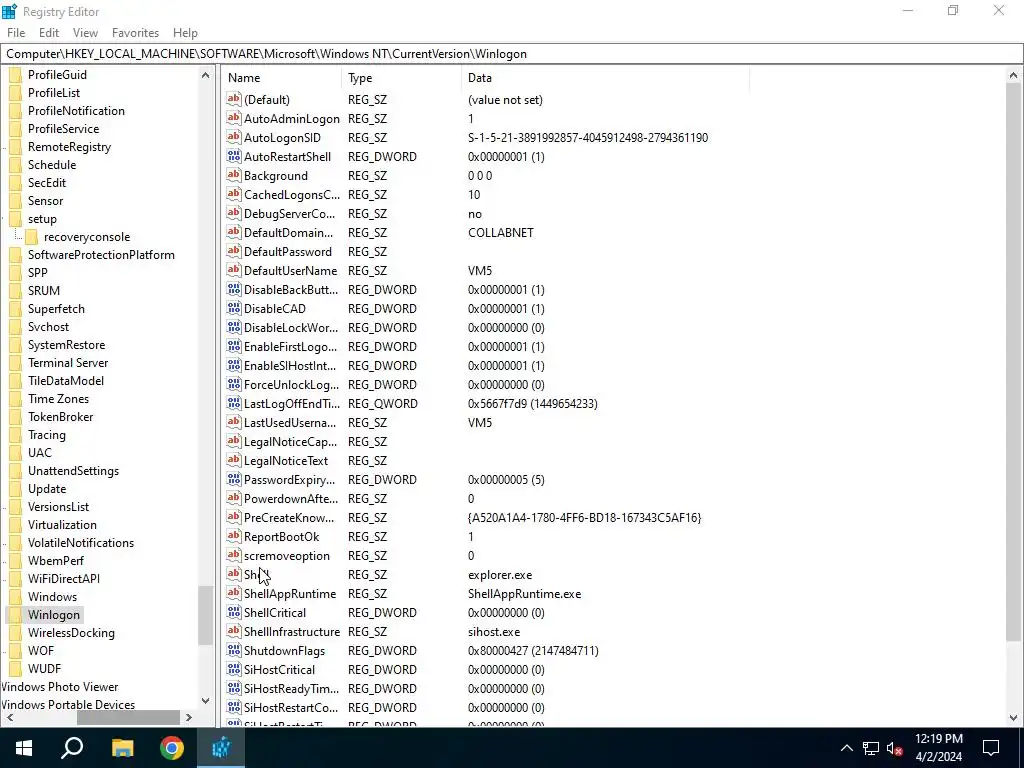1024x768 pixels.
Task: Select the Time Zones key
Action: (x=58, y=398)
